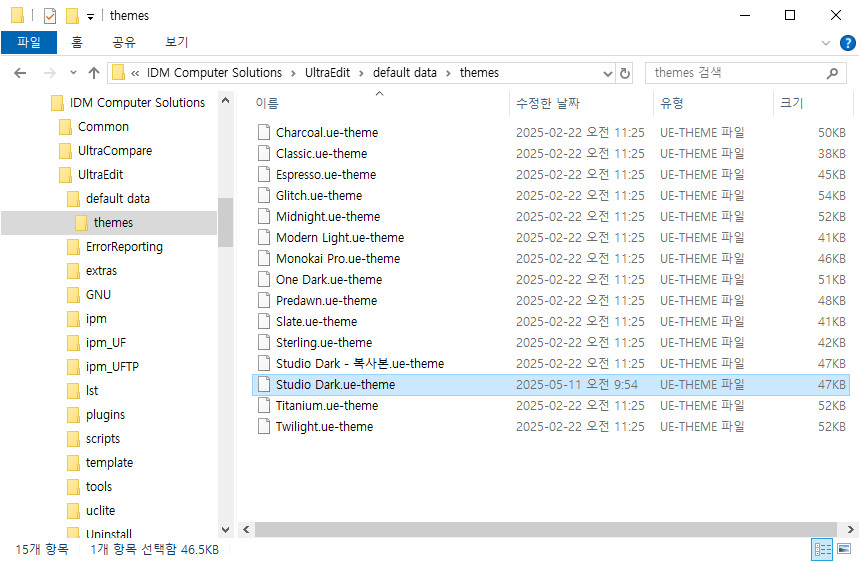
Task: Click the search magnifier icon
Action: tap(832, 73)
